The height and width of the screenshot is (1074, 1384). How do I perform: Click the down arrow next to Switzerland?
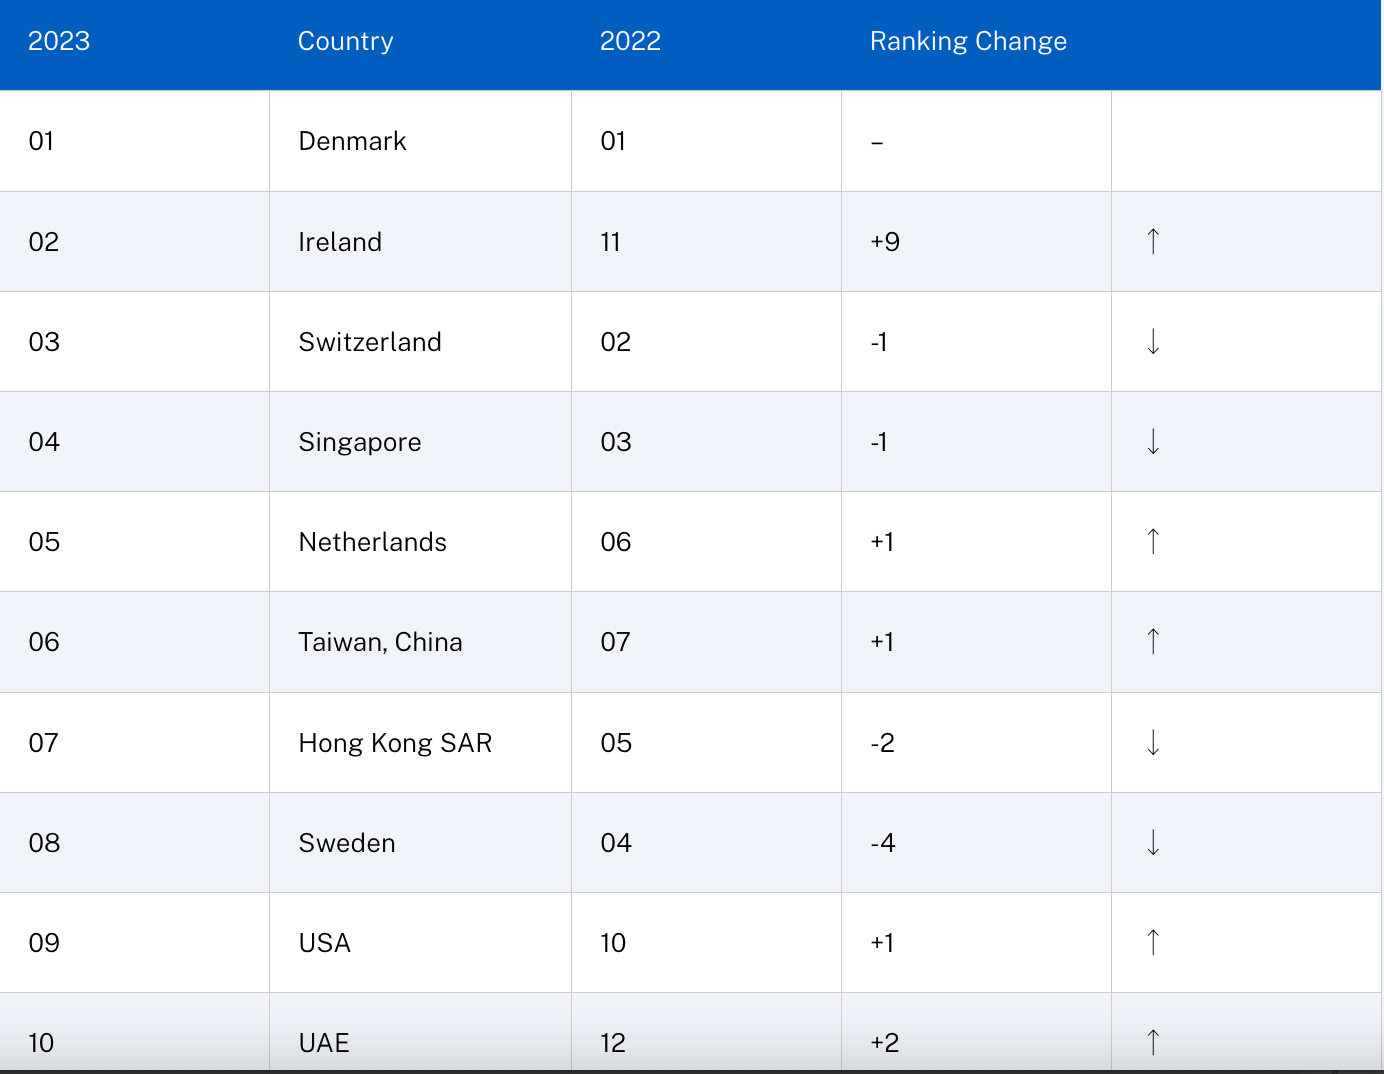pos(1153,341)
